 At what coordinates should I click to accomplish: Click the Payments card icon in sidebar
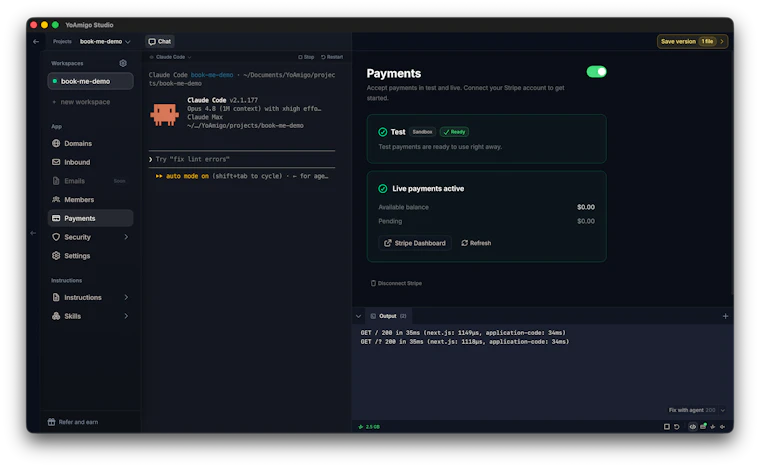pos(56,218)
